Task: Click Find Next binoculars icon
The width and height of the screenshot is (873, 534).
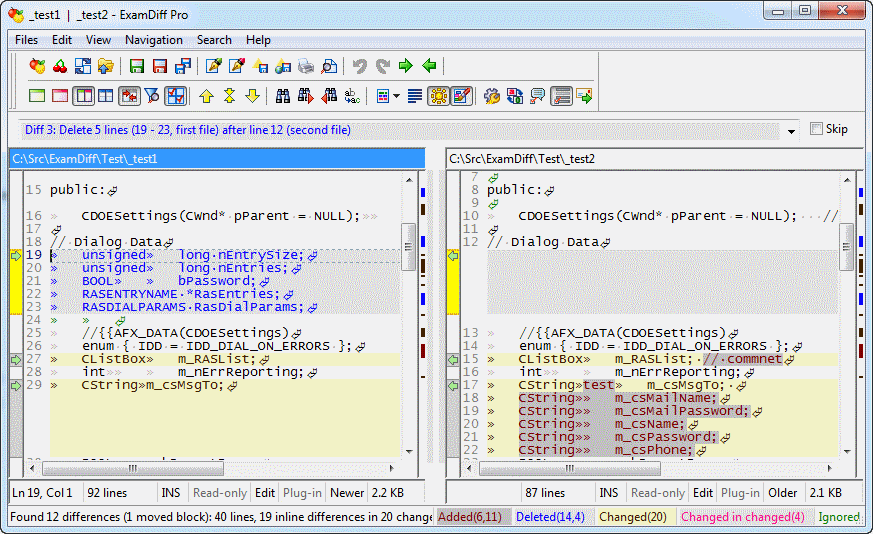Action: (x=306, y=96)
